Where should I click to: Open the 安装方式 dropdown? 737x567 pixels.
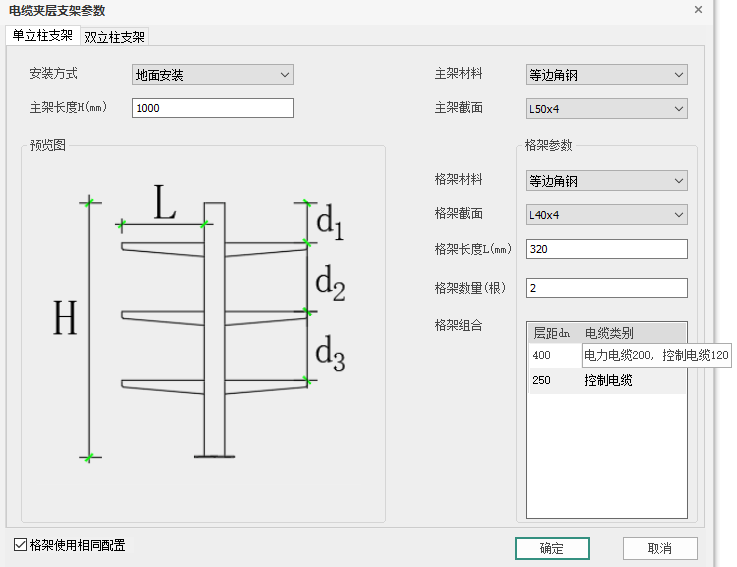coord(212,75)
